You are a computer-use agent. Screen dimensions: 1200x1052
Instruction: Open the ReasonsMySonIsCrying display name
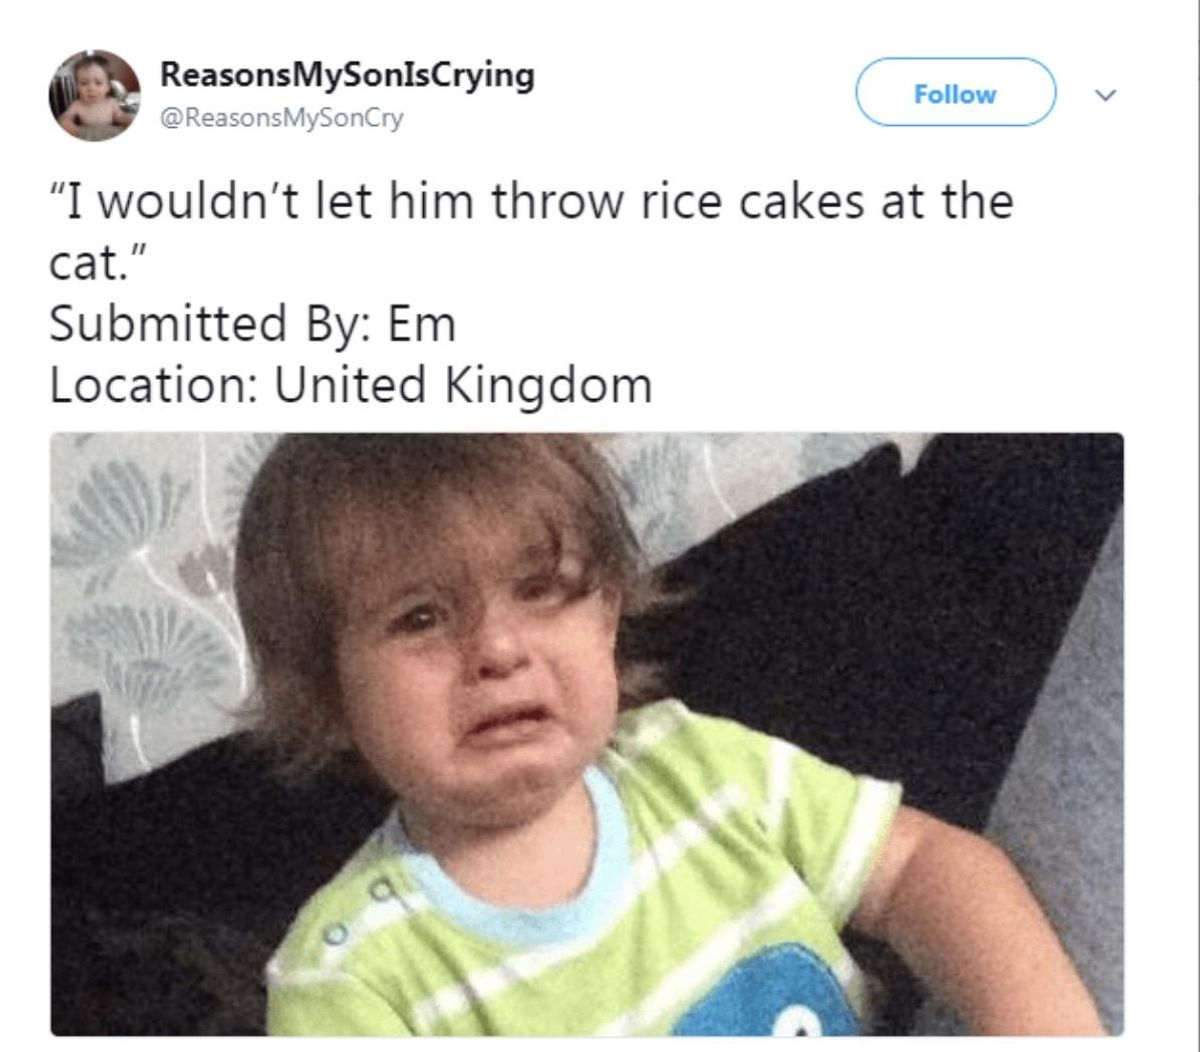pyautogui.click(x=347, y=76)
